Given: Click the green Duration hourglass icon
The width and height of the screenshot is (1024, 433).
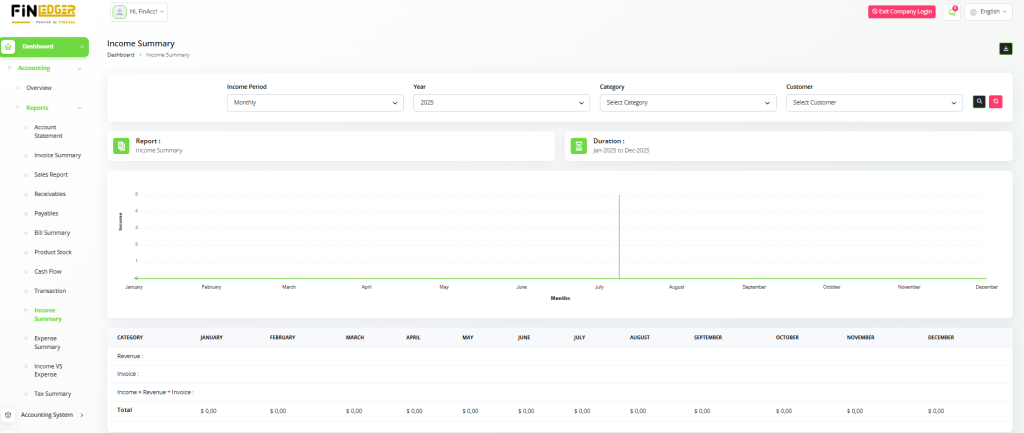Looking at the screenshot, I should point(578,146).
